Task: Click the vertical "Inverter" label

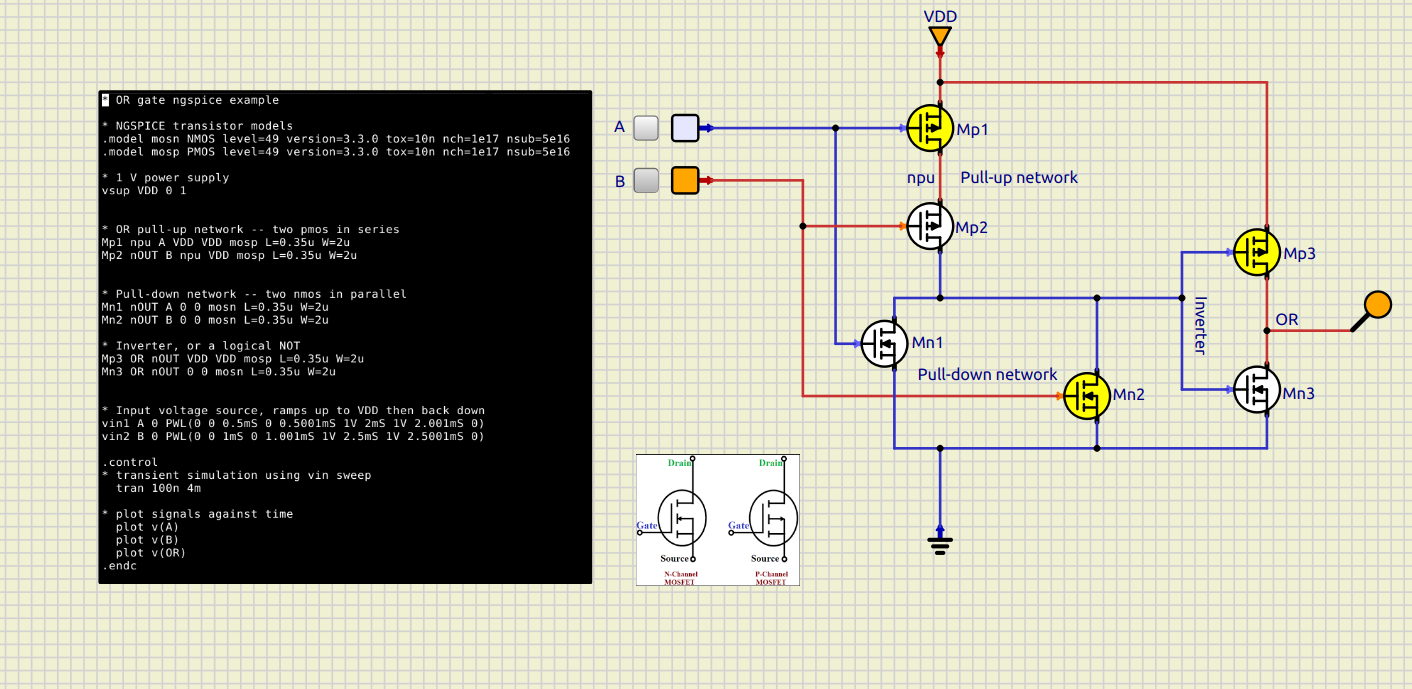Action: click(x=1201, y=325)
